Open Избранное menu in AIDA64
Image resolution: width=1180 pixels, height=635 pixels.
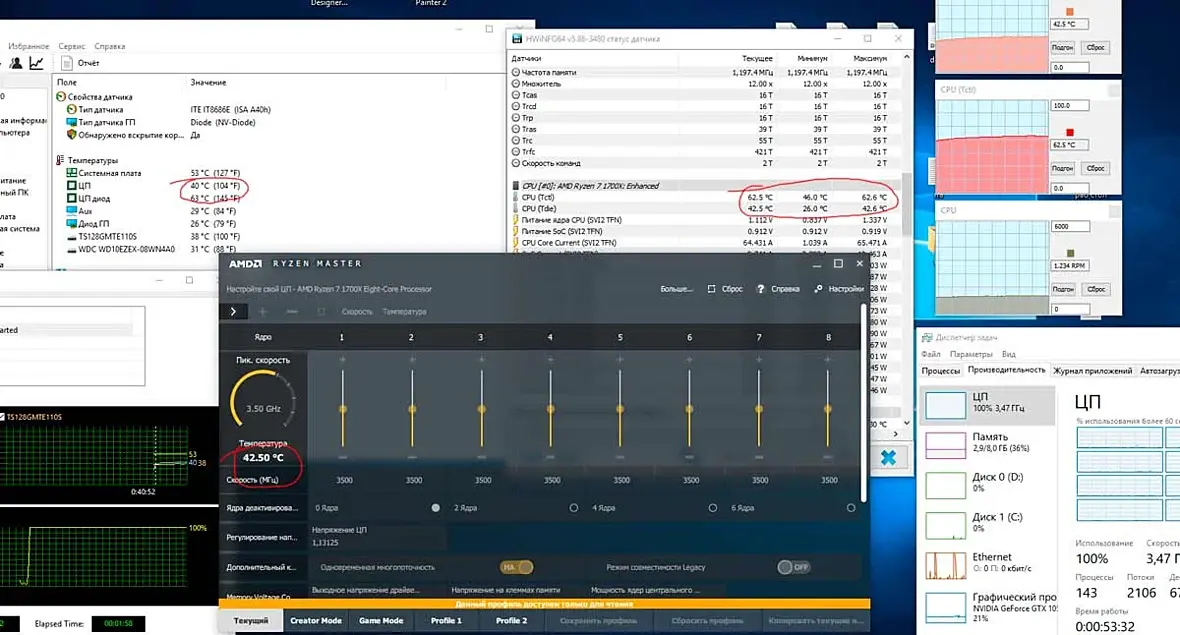(29, 46)
